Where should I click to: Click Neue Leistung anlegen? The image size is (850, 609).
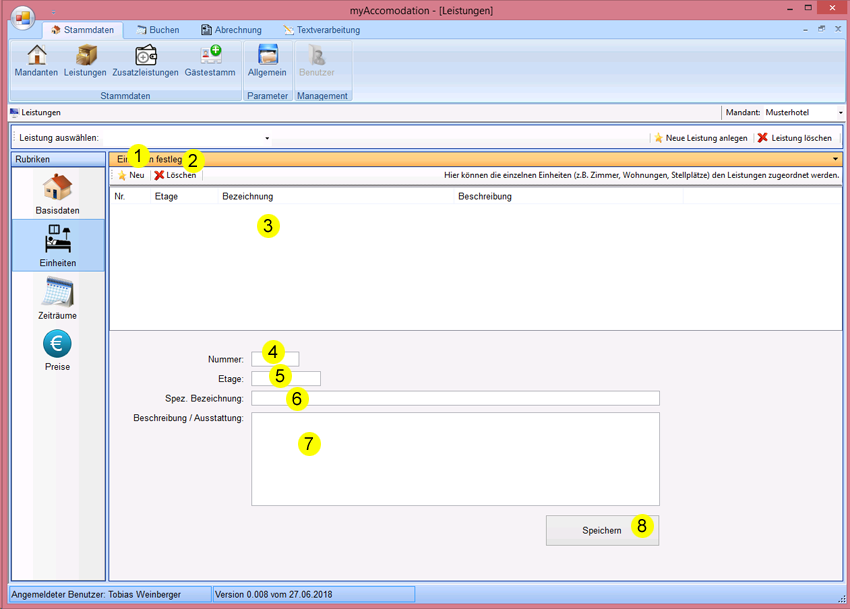[x=700, y=138]
